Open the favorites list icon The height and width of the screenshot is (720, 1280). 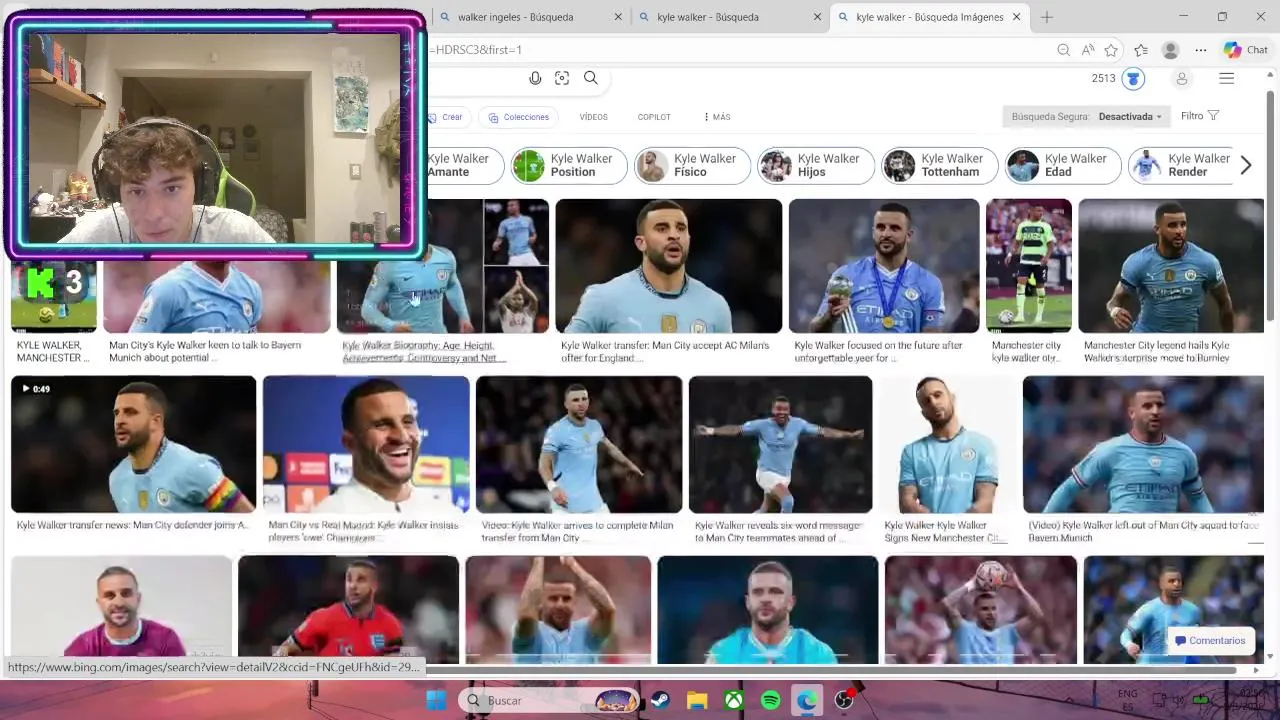point(1141,50)
